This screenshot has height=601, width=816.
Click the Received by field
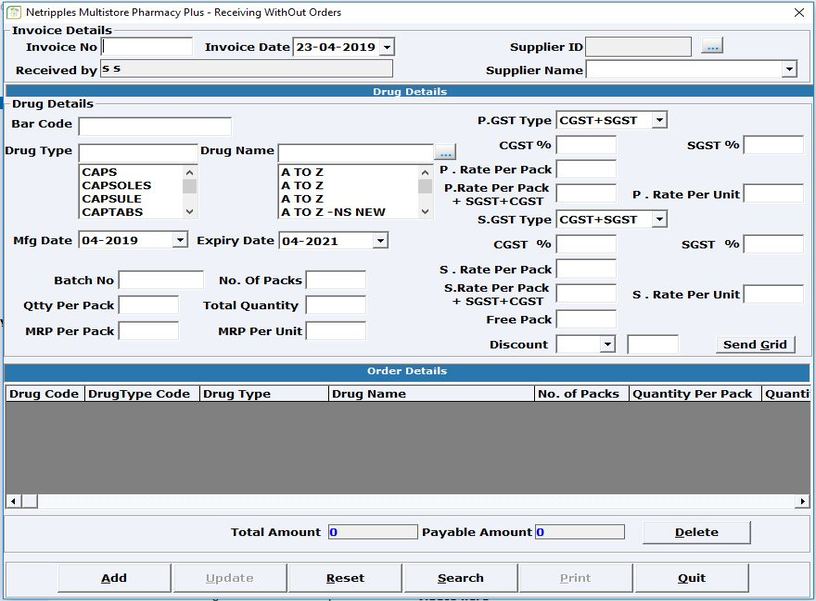click(247, 69)
